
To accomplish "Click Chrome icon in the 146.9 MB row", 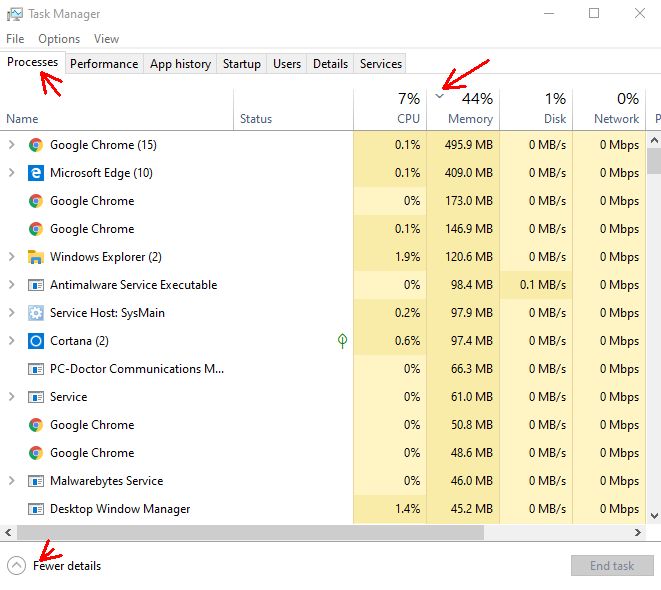I will tap(36, 229).
